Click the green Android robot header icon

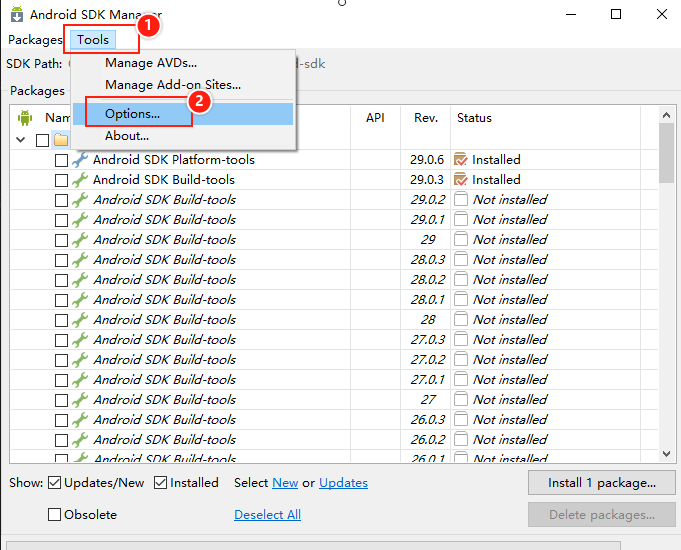[25, 118]
